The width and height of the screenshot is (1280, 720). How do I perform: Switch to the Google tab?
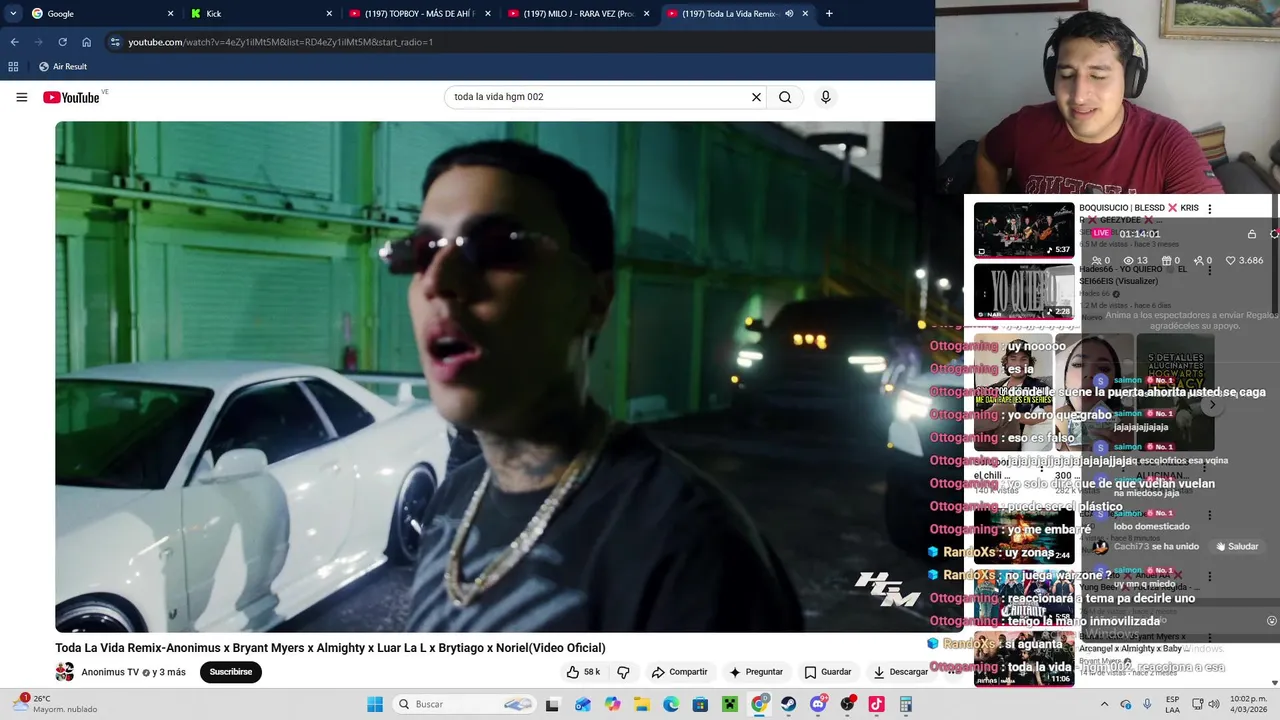click(100, 13)
